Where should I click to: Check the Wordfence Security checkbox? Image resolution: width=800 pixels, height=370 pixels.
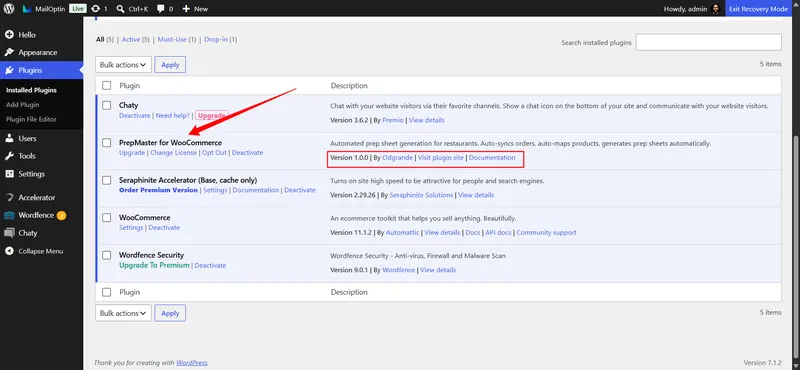tap(106, 255)
